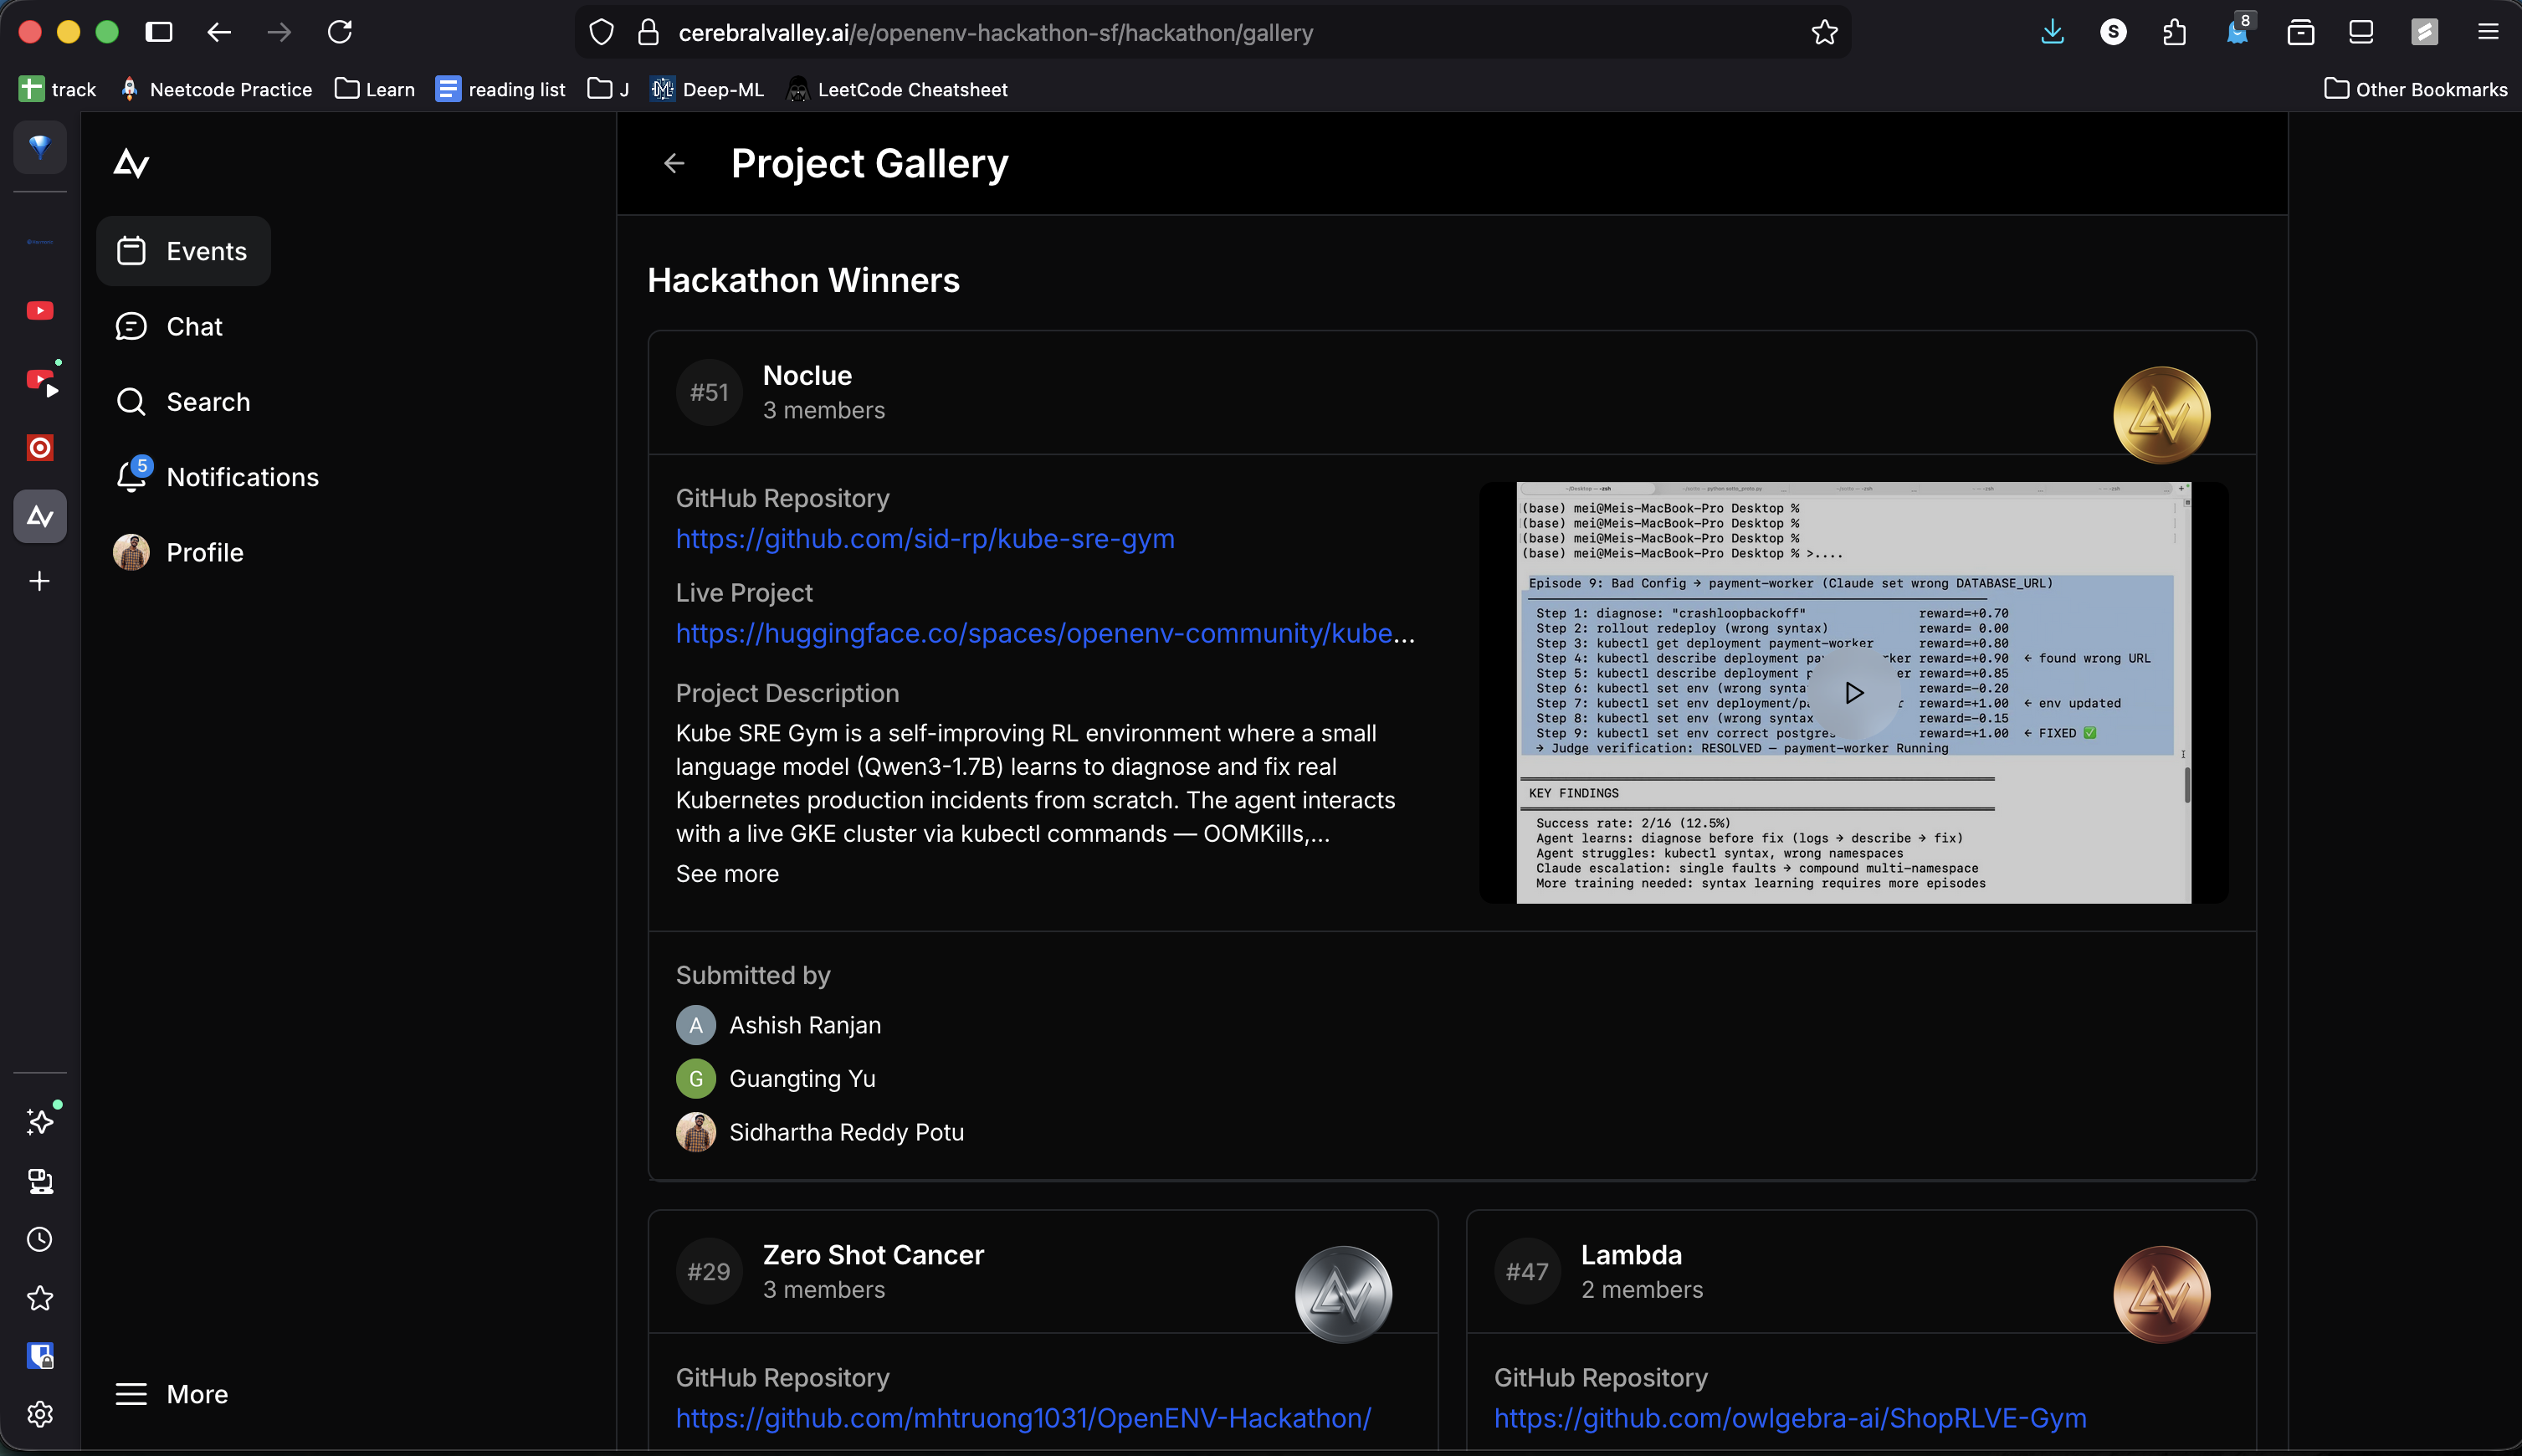Open the browser downloads icon

point(2052,32)
